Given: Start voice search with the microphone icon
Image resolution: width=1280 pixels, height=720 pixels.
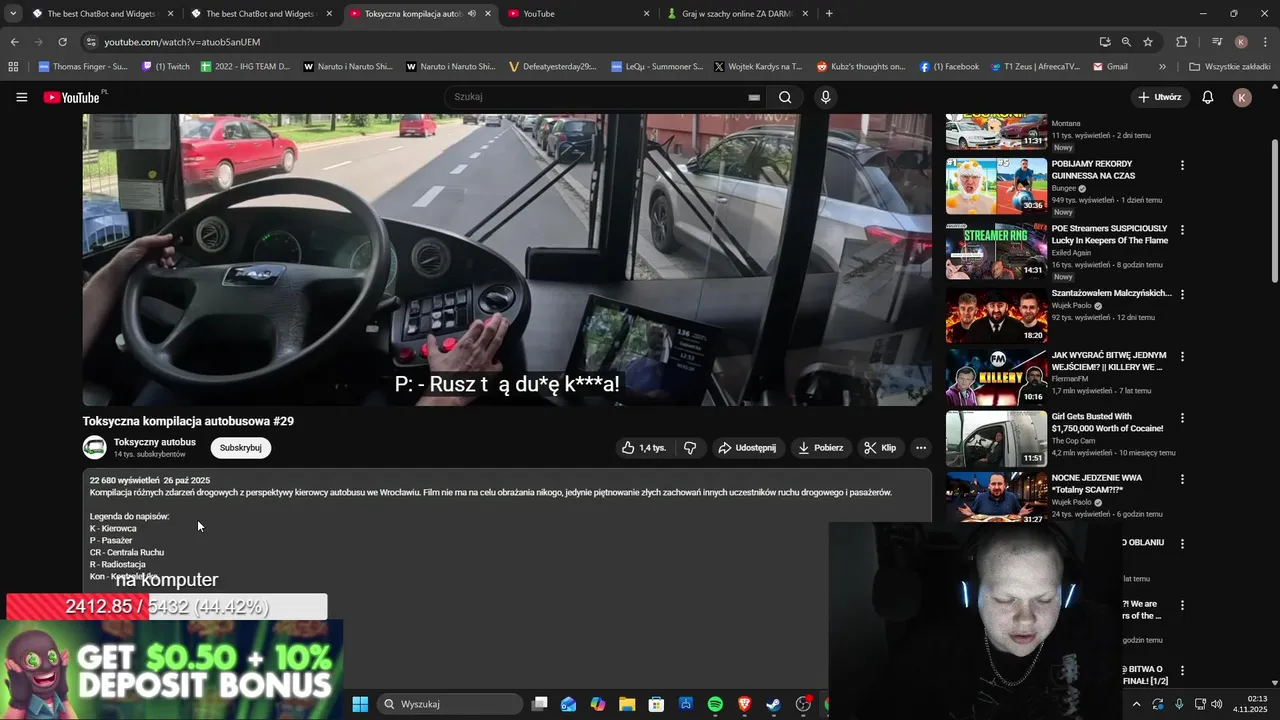Looking at the screenshot, I should tap(825, 97).
